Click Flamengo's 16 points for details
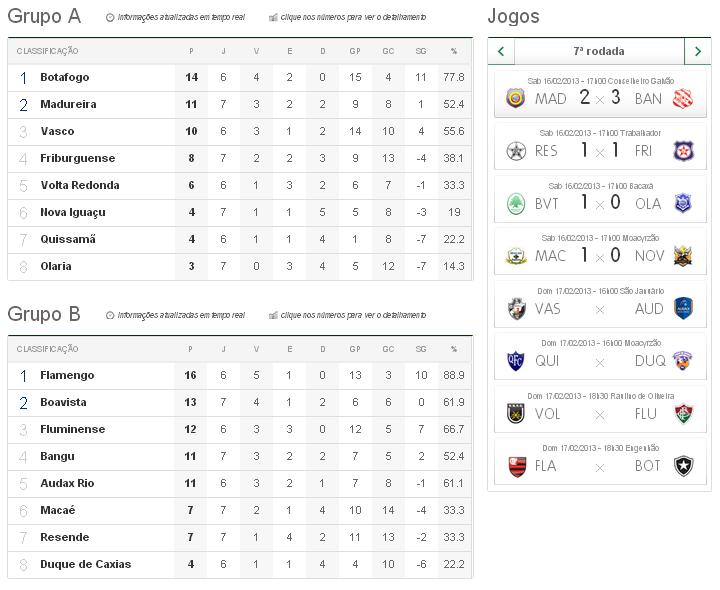 pos(191,375)
